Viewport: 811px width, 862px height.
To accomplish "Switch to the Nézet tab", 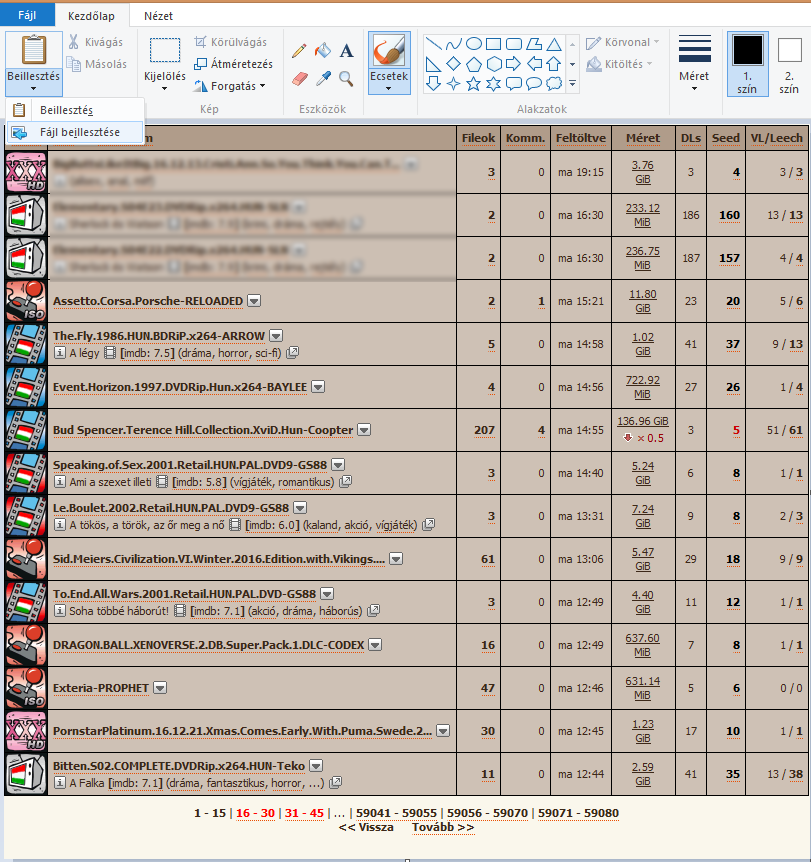I will [158, 16].
